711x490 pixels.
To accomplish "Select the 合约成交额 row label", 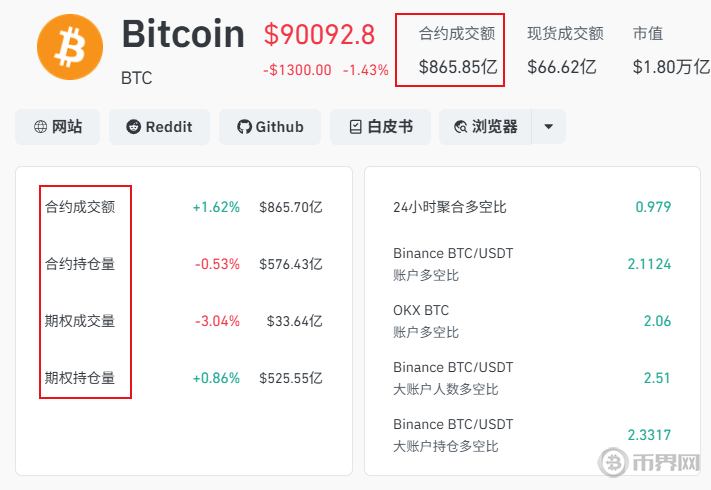I will pyautogui.click(x=80, y=207).
